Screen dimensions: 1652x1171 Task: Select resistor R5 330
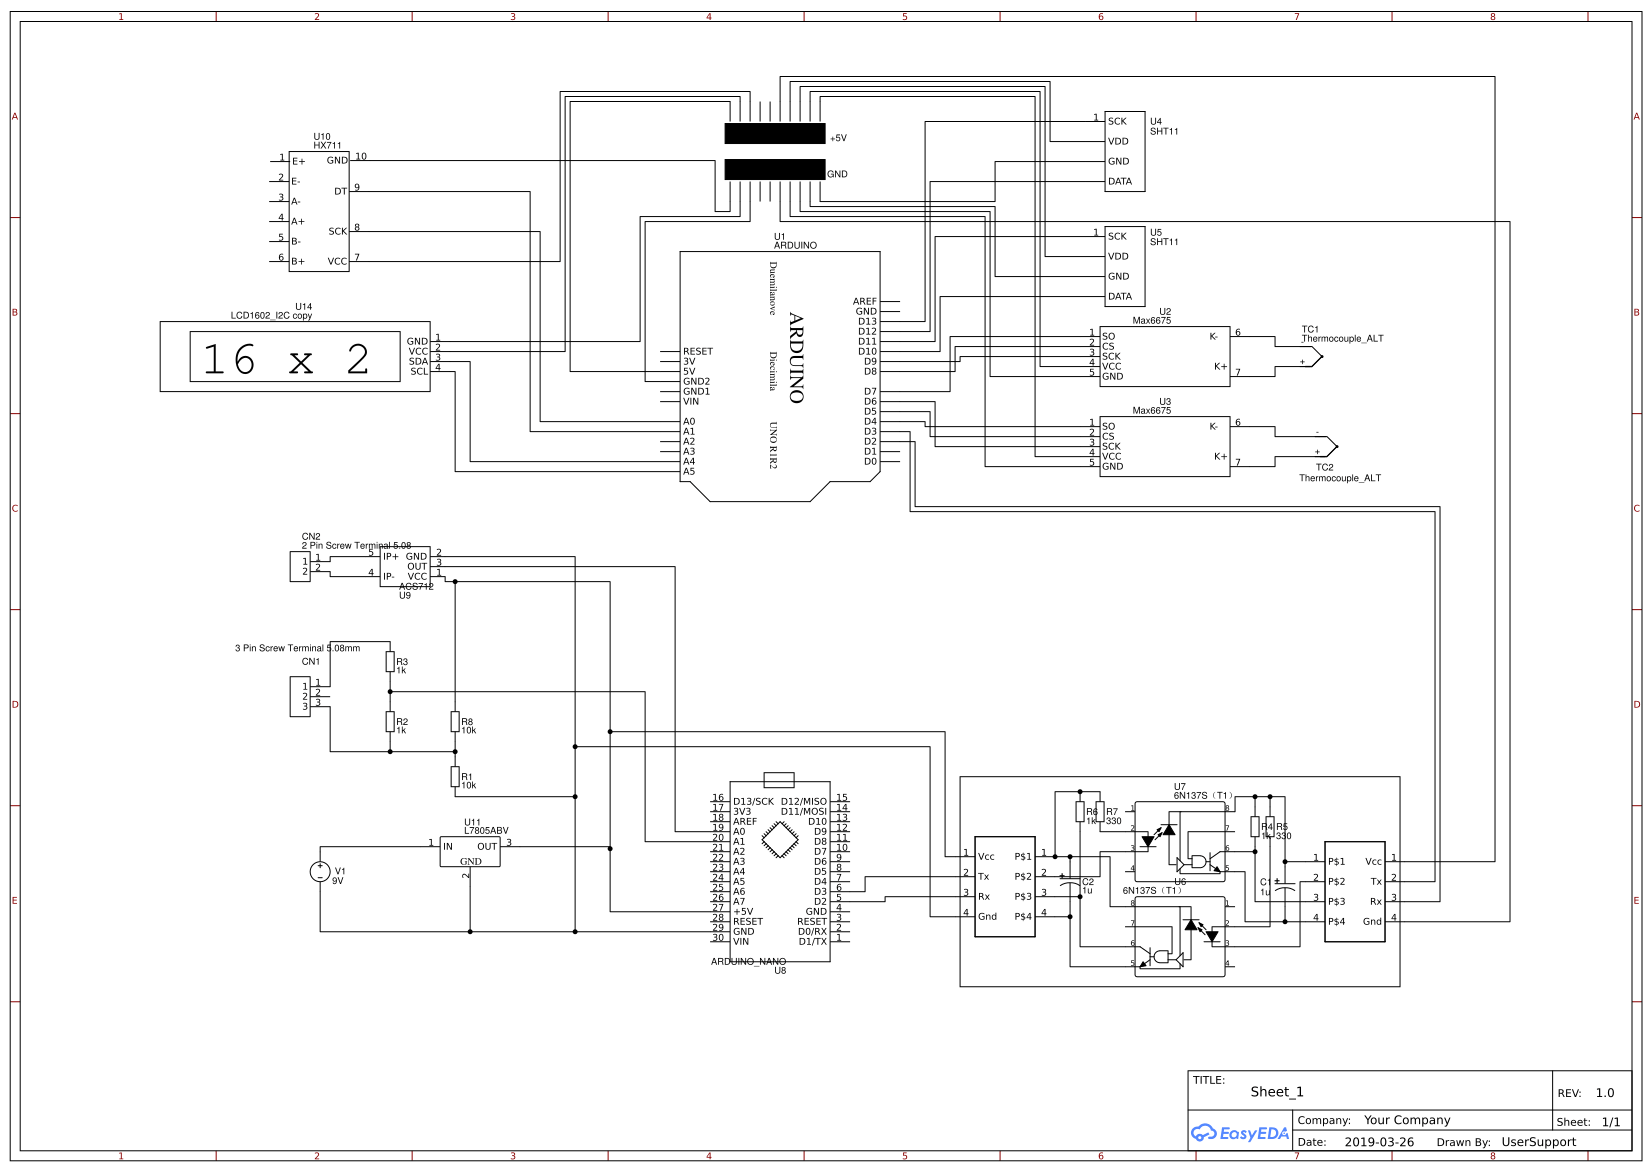(1270, 827)
